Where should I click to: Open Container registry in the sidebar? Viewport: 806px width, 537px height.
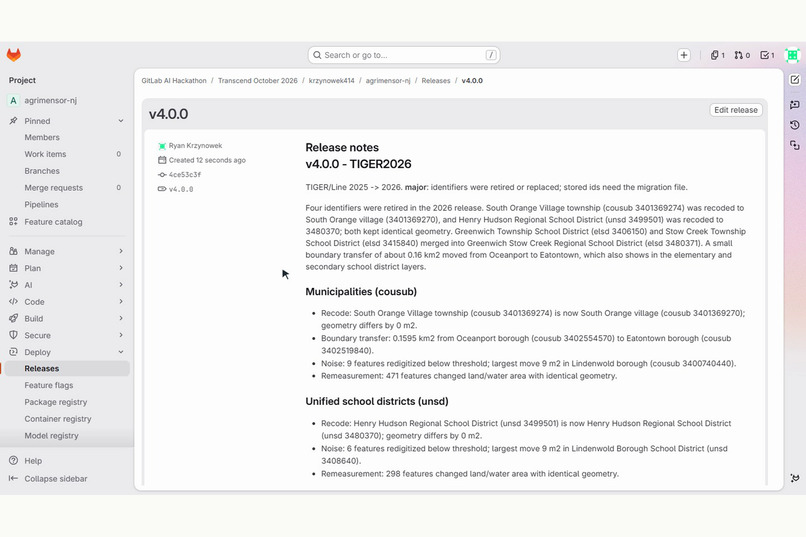pos(67,419)
